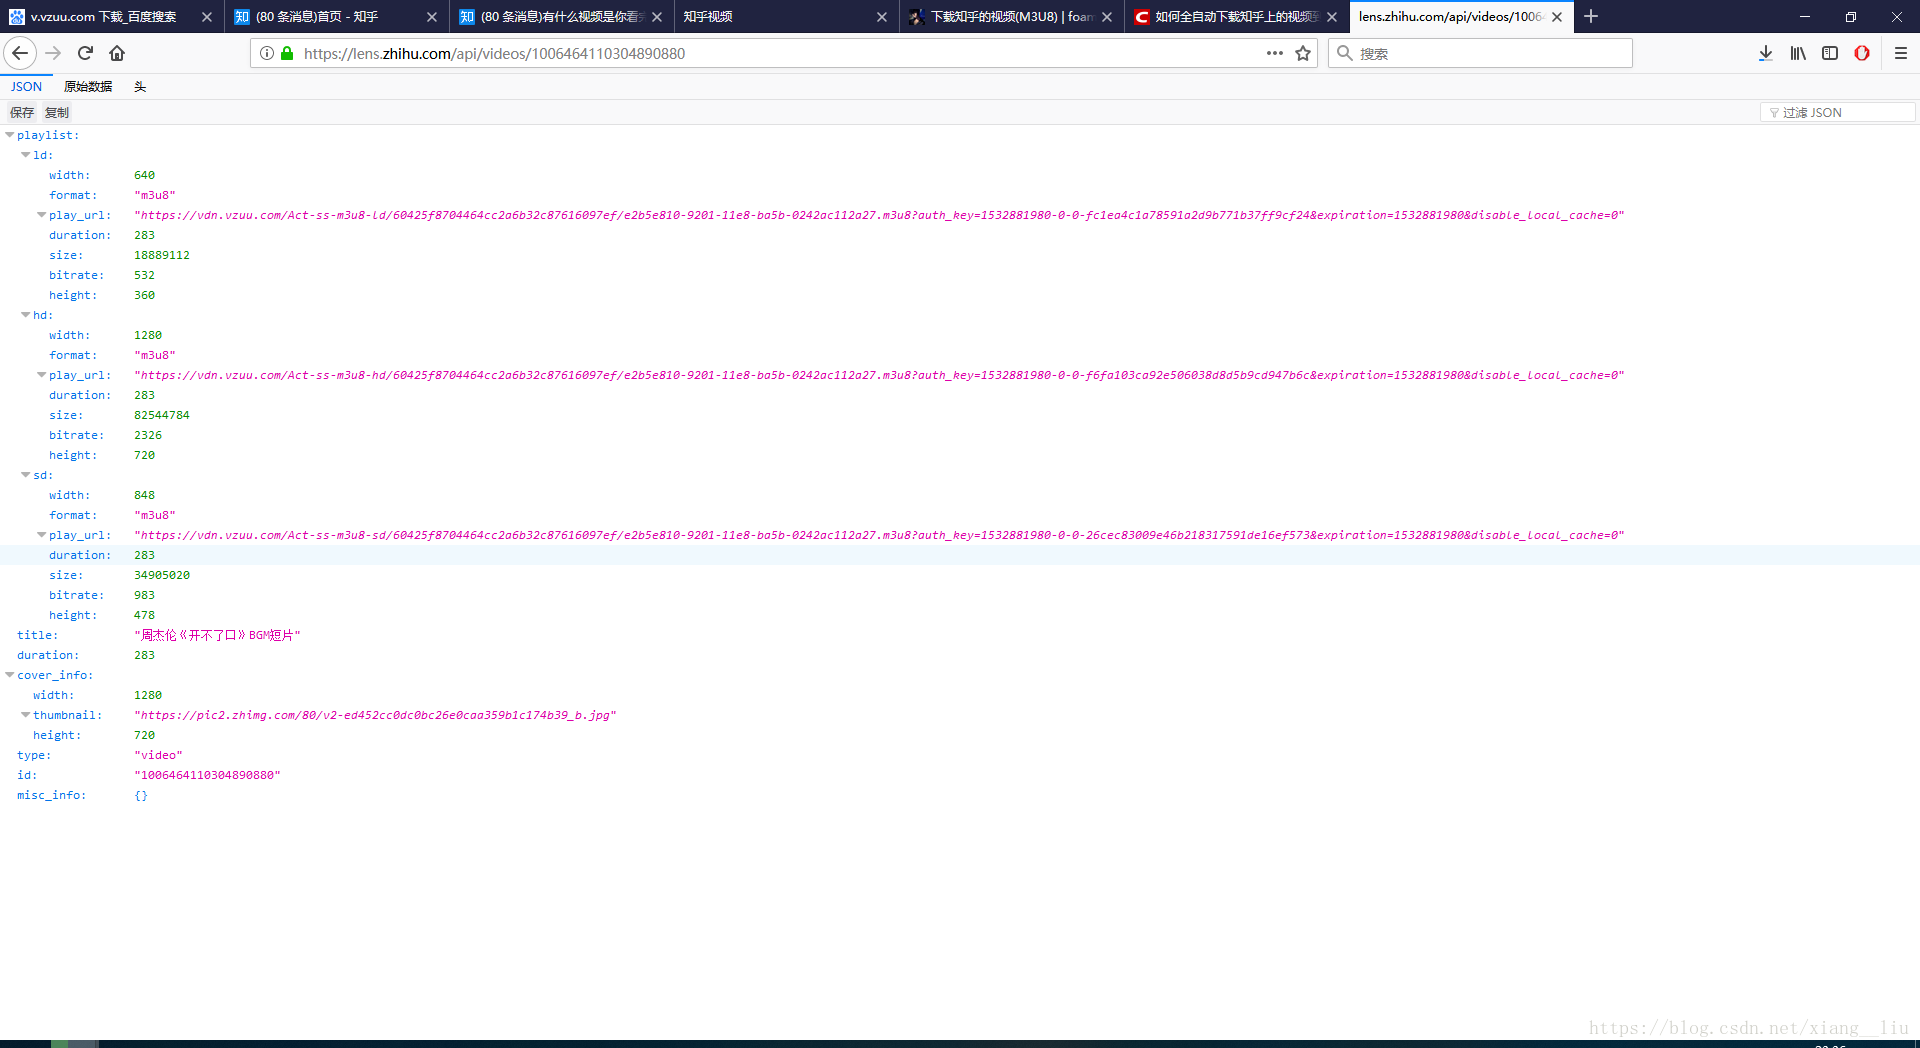Screen dimensions: 1920x1048
Task: Click the sd play_url link value
Action: pos(879,535)
